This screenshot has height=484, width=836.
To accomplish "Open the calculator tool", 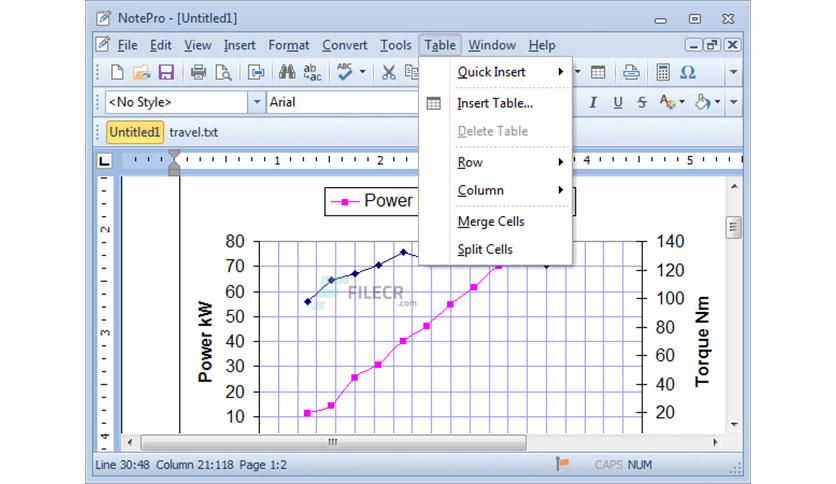I will pos(663,72).
